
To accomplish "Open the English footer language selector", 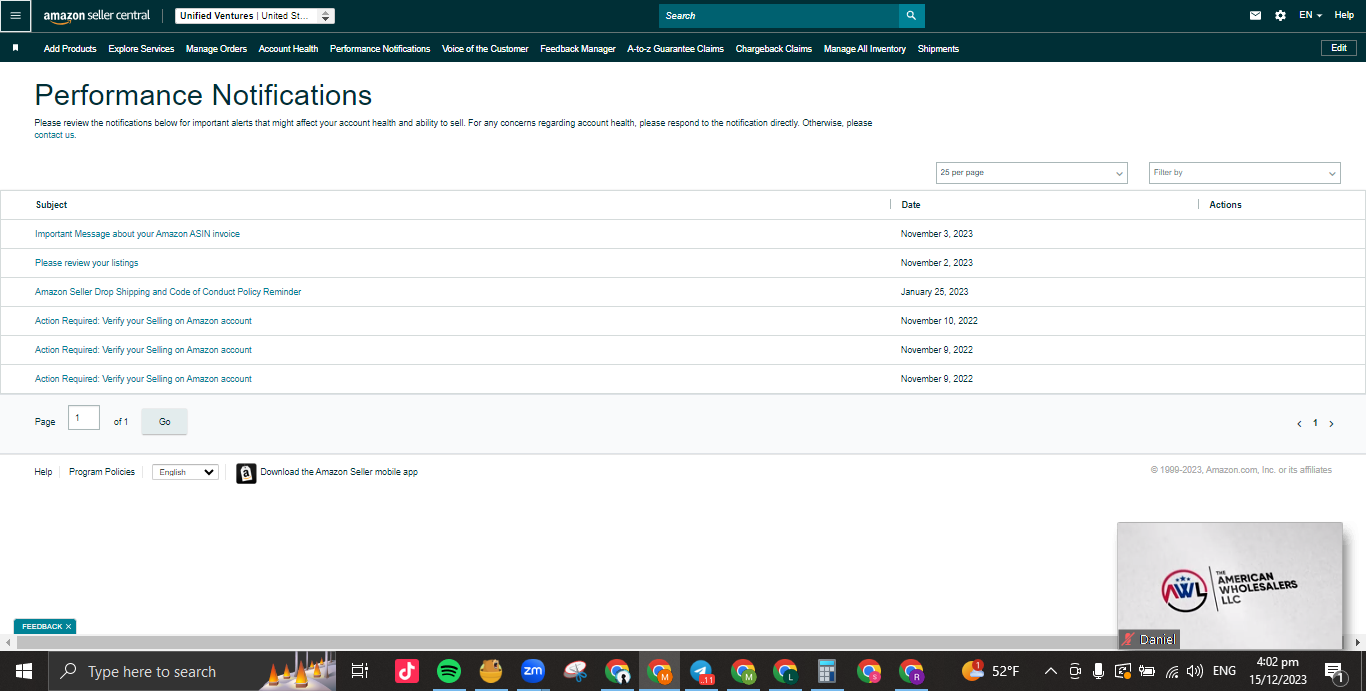I will click(185, 472).
